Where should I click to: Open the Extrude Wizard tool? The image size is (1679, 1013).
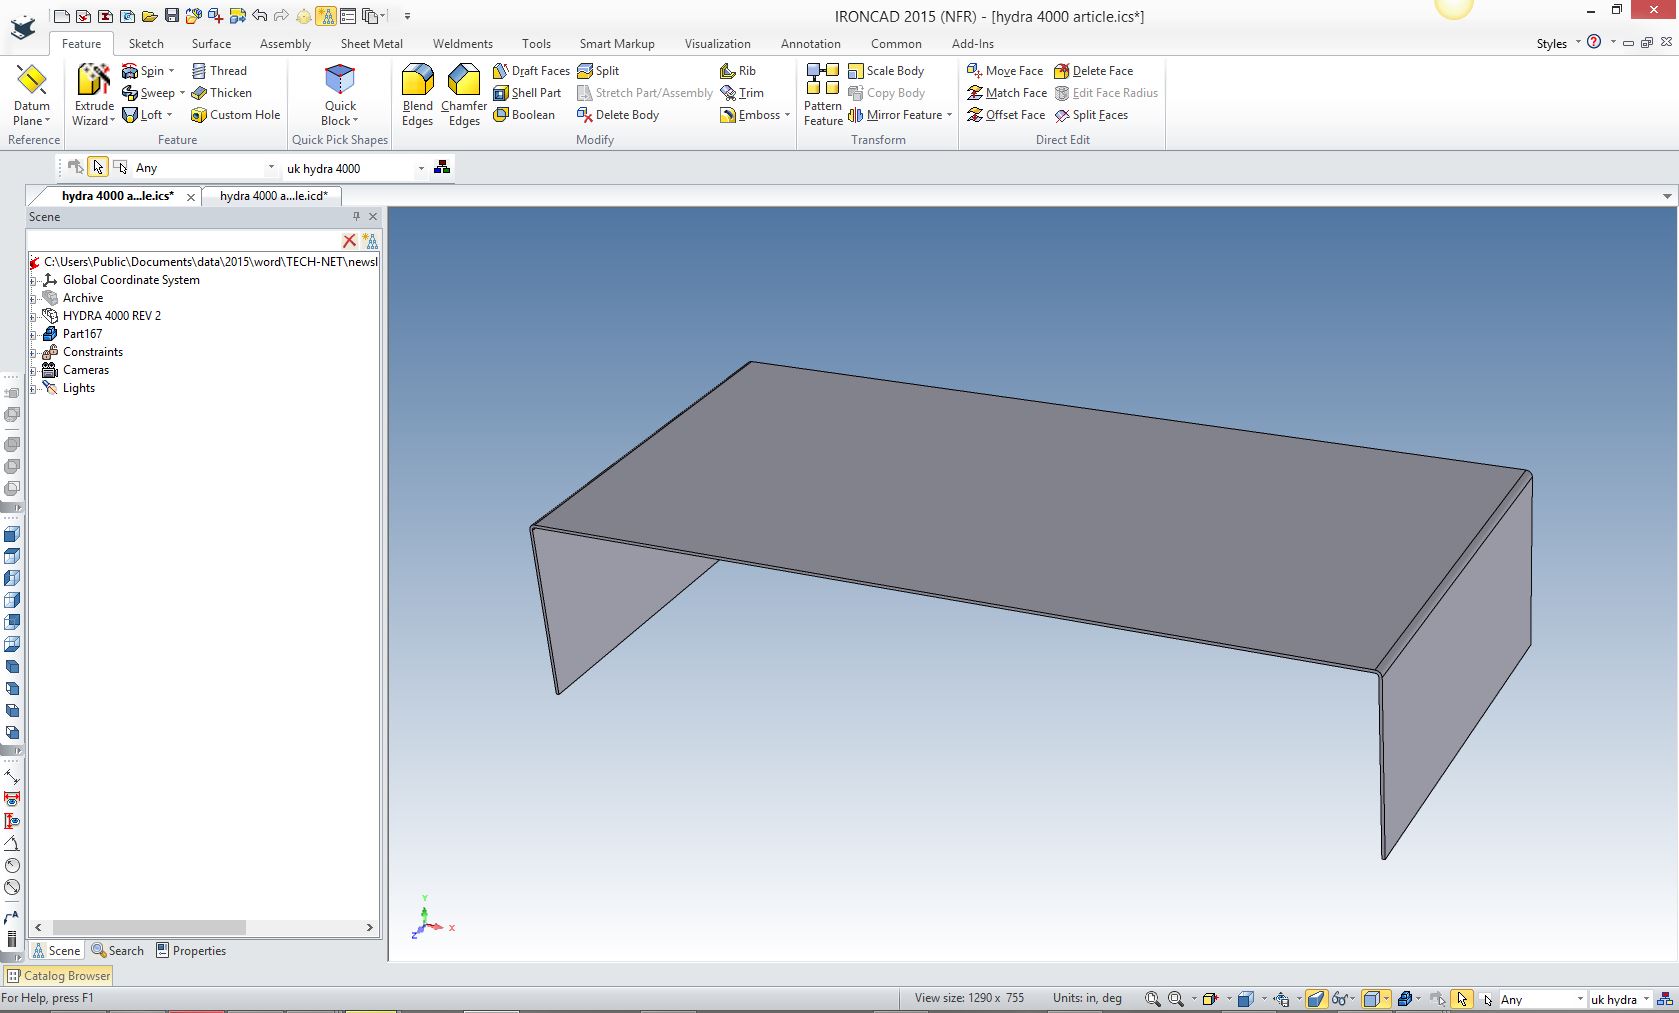tap(94, 95)
